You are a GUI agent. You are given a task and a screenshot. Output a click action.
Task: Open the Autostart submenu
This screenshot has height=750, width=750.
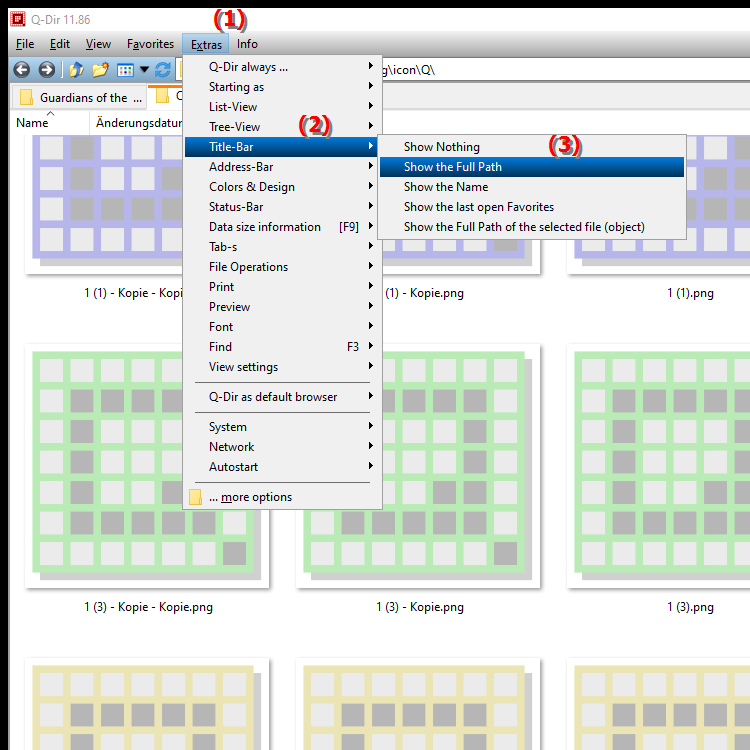282,467
